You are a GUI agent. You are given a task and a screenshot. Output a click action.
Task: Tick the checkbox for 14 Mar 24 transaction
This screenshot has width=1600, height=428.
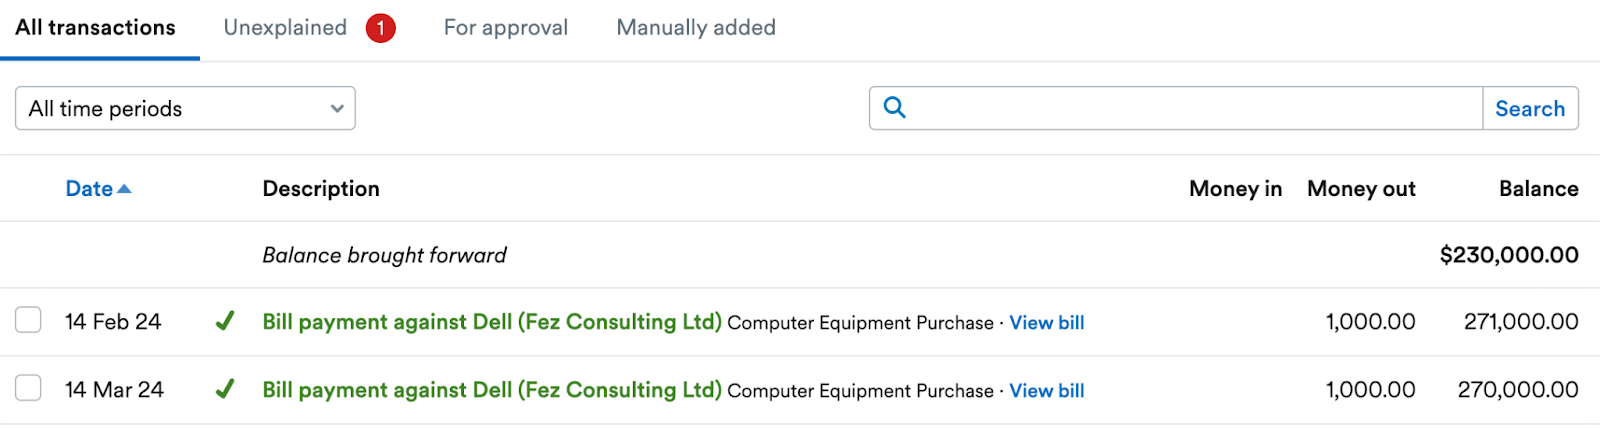pyautogui.click(x=28, y=388)
